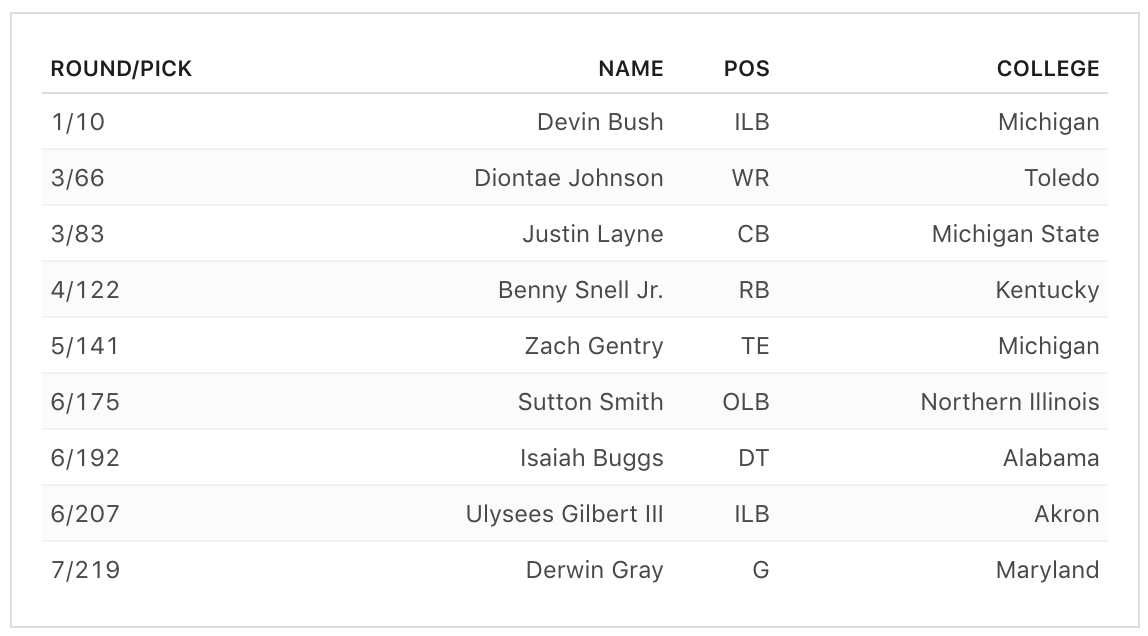1148x636 pixels.
Task: Click the NAME column header
Action: pyautogui.click(x=630, y=69)
